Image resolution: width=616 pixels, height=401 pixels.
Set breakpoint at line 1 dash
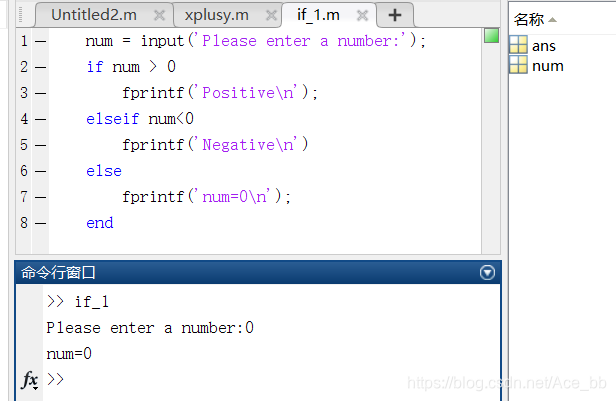pos(40,41)
